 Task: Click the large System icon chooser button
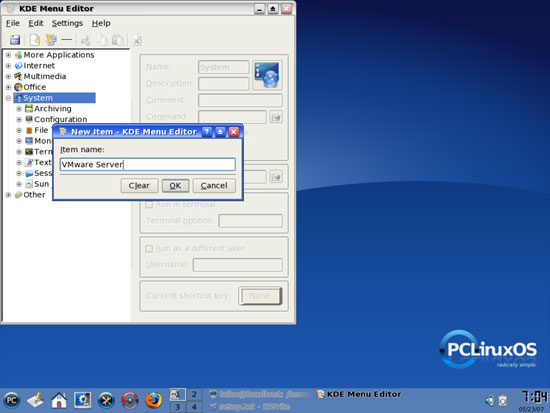[x=267, y=75]
